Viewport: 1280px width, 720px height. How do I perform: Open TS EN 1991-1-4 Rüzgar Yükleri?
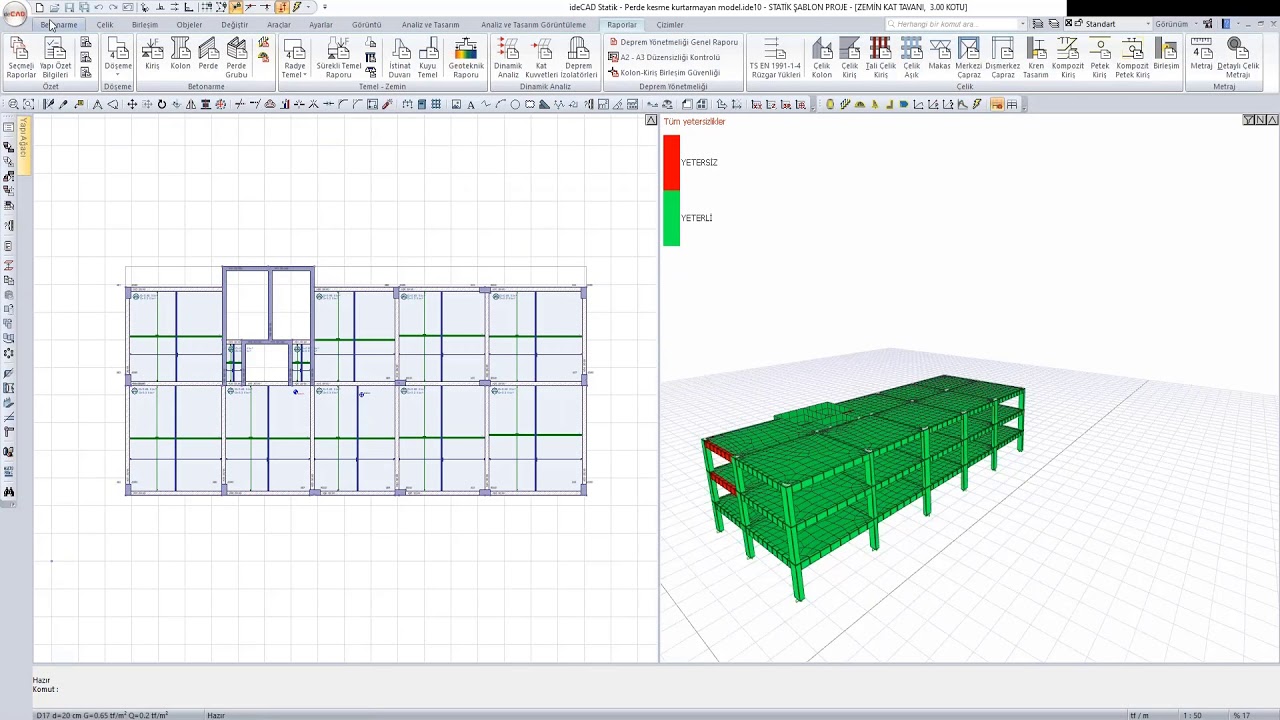click(x=775, y=57)
